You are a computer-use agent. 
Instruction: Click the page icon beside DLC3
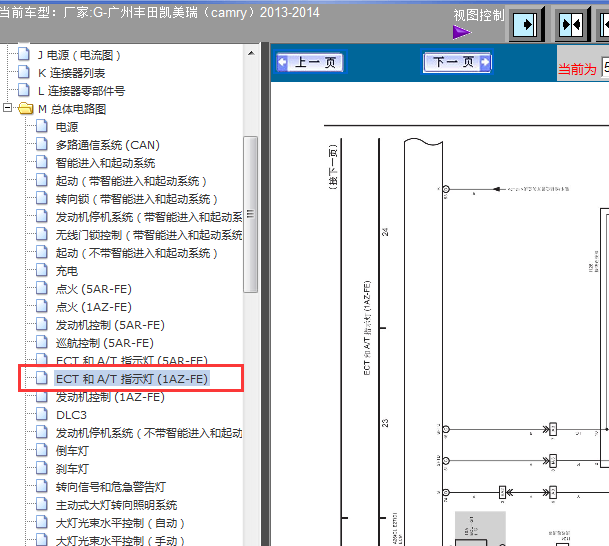pos(42,414)
